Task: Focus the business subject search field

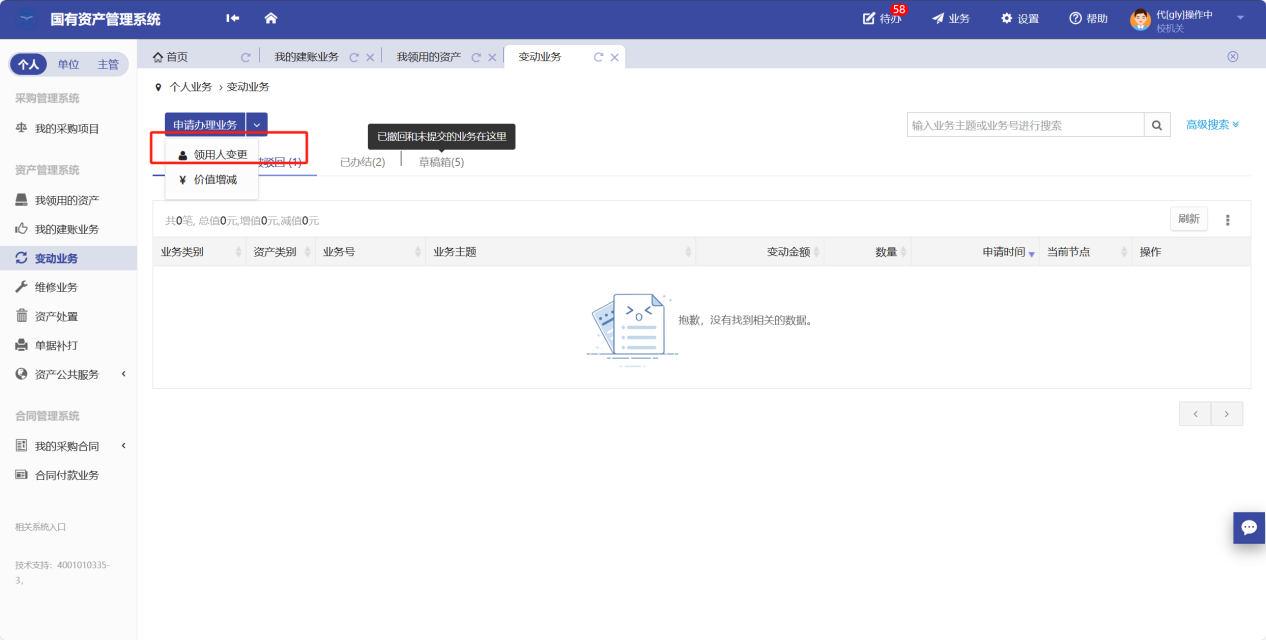Action: pyautogui.click(x=1025, y=125)
